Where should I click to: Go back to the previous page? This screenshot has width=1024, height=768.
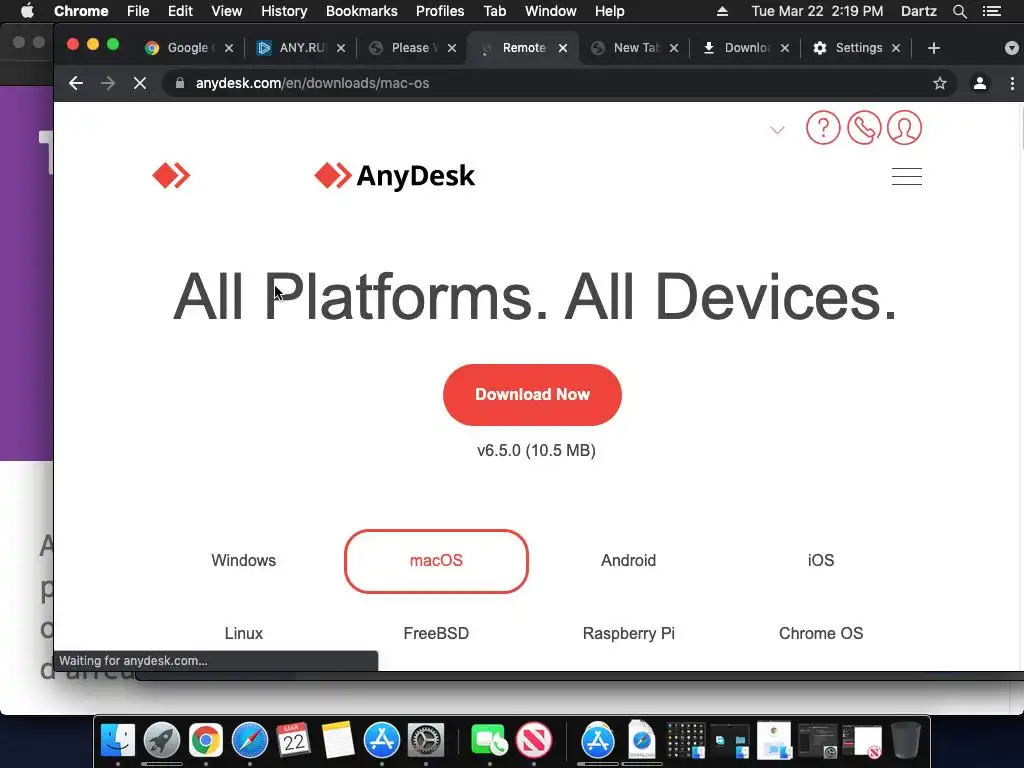(x=76, y=83)
